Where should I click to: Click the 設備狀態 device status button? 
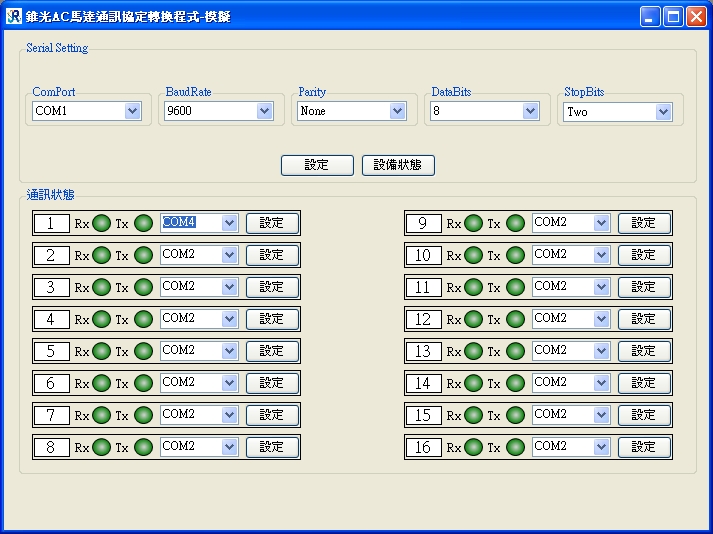(398, 165)
